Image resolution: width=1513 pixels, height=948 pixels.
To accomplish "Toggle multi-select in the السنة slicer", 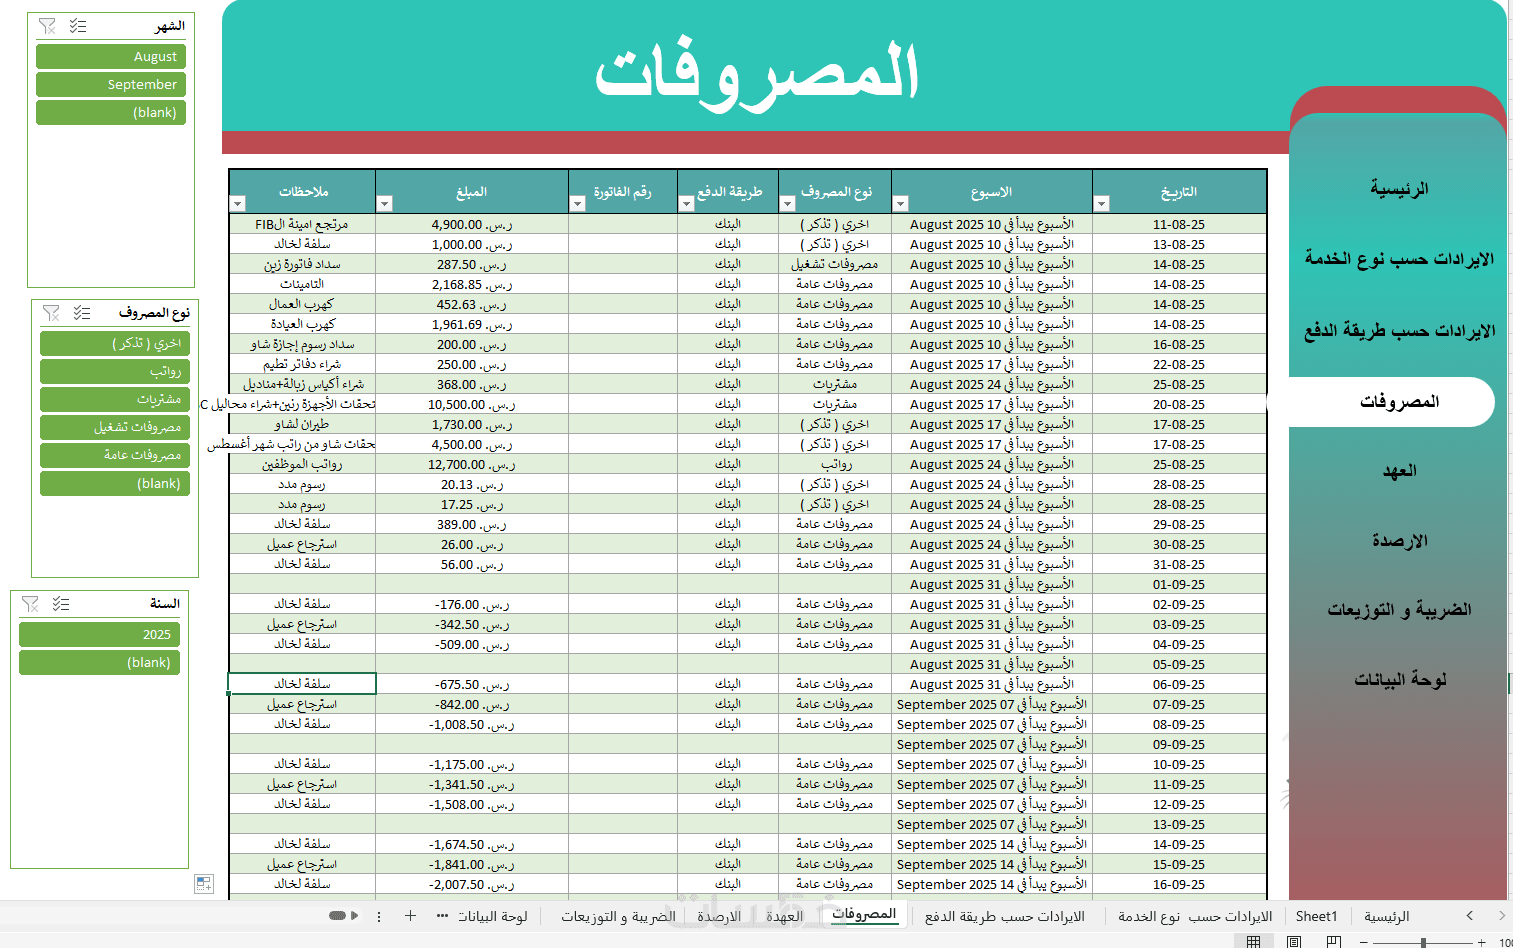I will [x=61, y=604].
